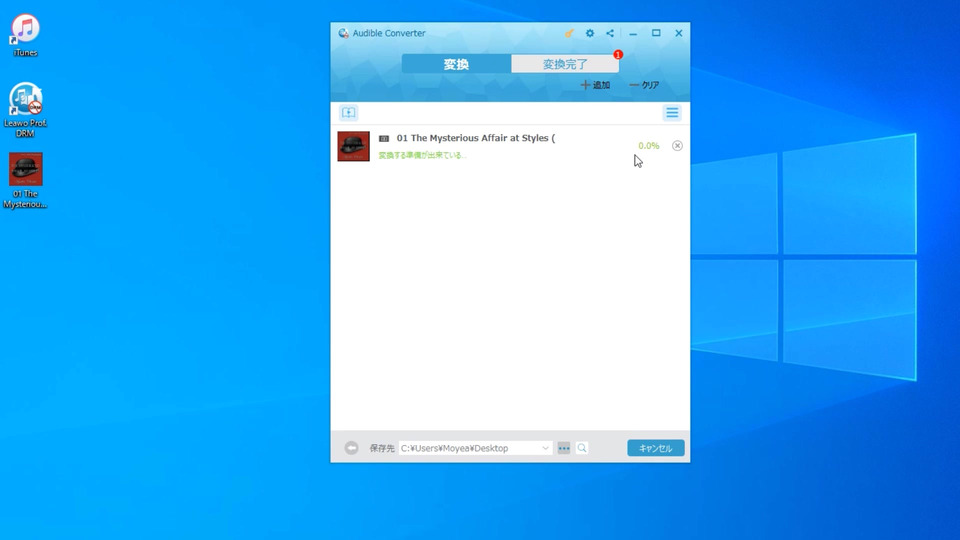This screenshot has width=960, height=540.
Task: Click the 0.0% progress value
Action: pyautogui.click(x=648, y=146)
